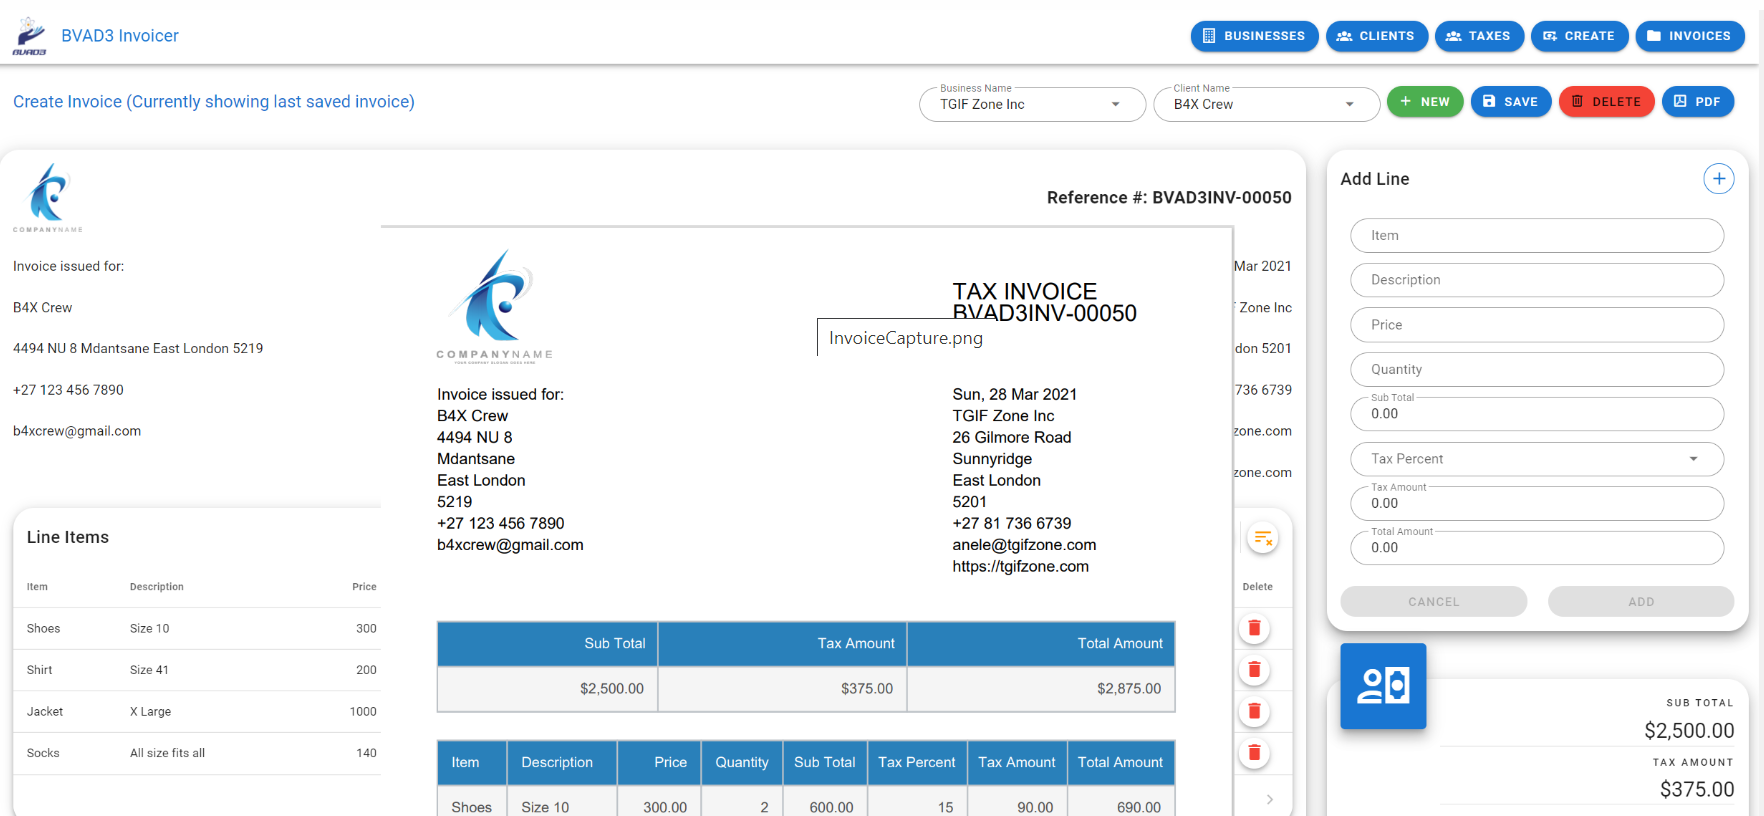Click the $2,500.00 sub total in summary card
The height and width of the screenshot is (816, 1764).
pyautogui.click(x=1689, y=731)
